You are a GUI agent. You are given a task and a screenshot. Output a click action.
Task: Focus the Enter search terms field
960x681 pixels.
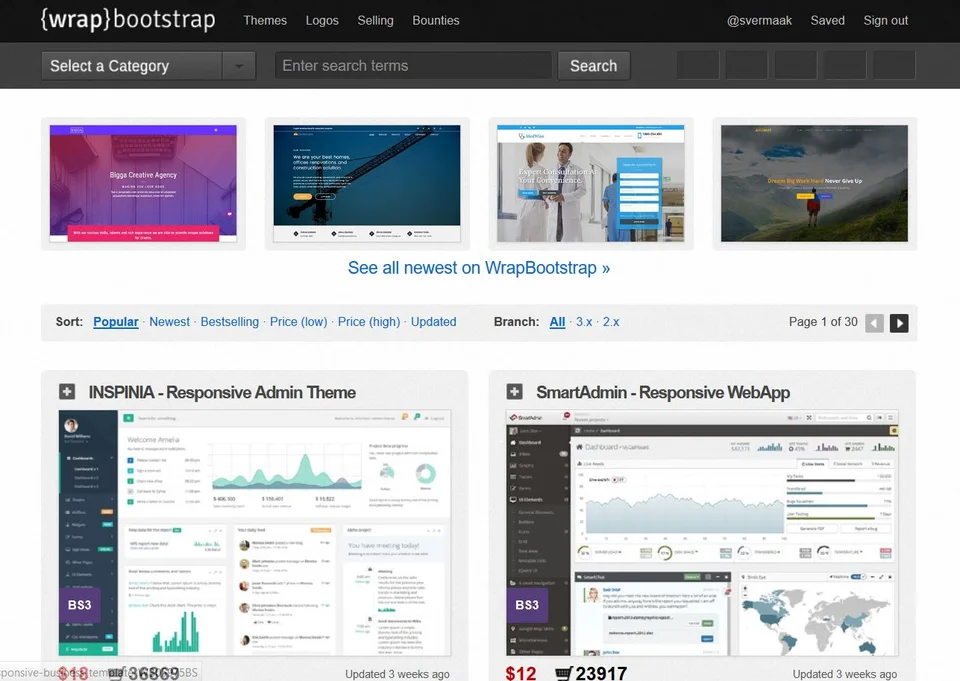(413, 66)
